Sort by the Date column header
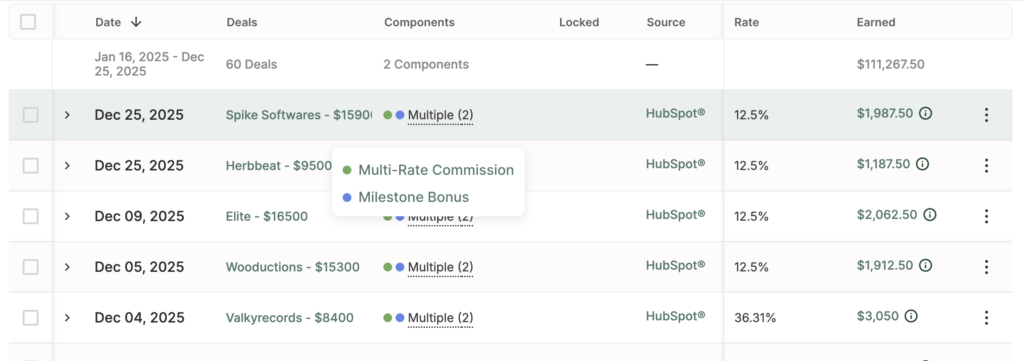The image size is (1024, 361). point(108,22)
